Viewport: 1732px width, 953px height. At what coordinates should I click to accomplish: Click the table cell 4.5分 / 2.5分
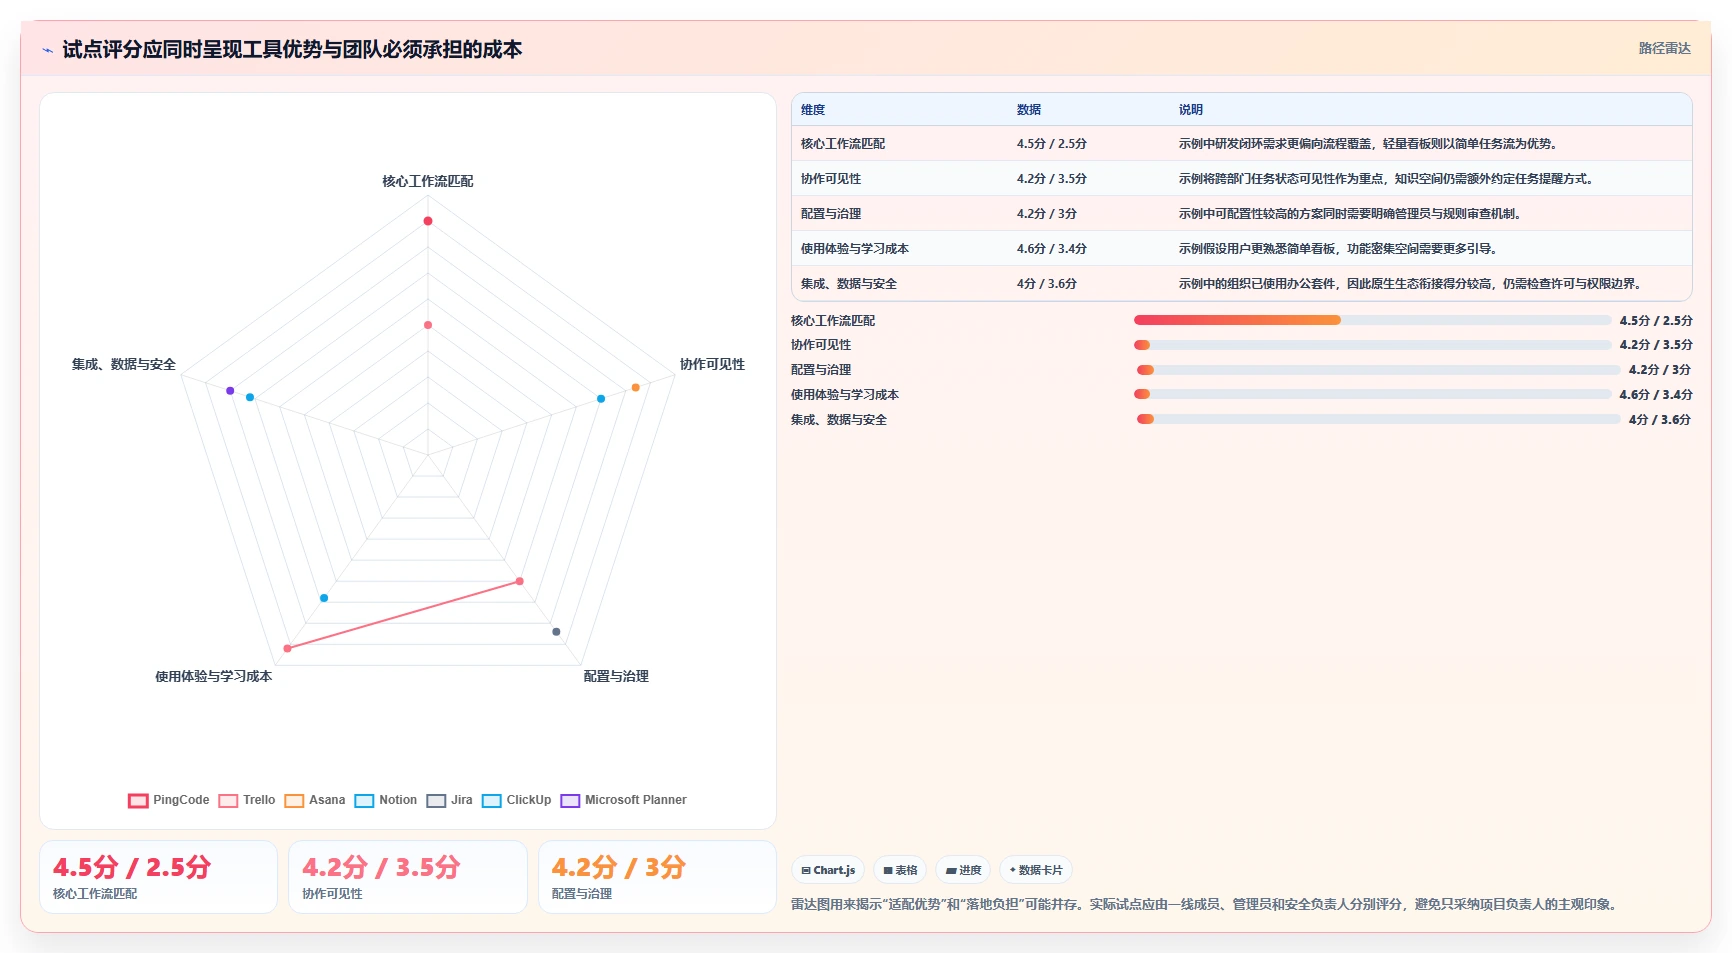click(x=1089, y=144)
